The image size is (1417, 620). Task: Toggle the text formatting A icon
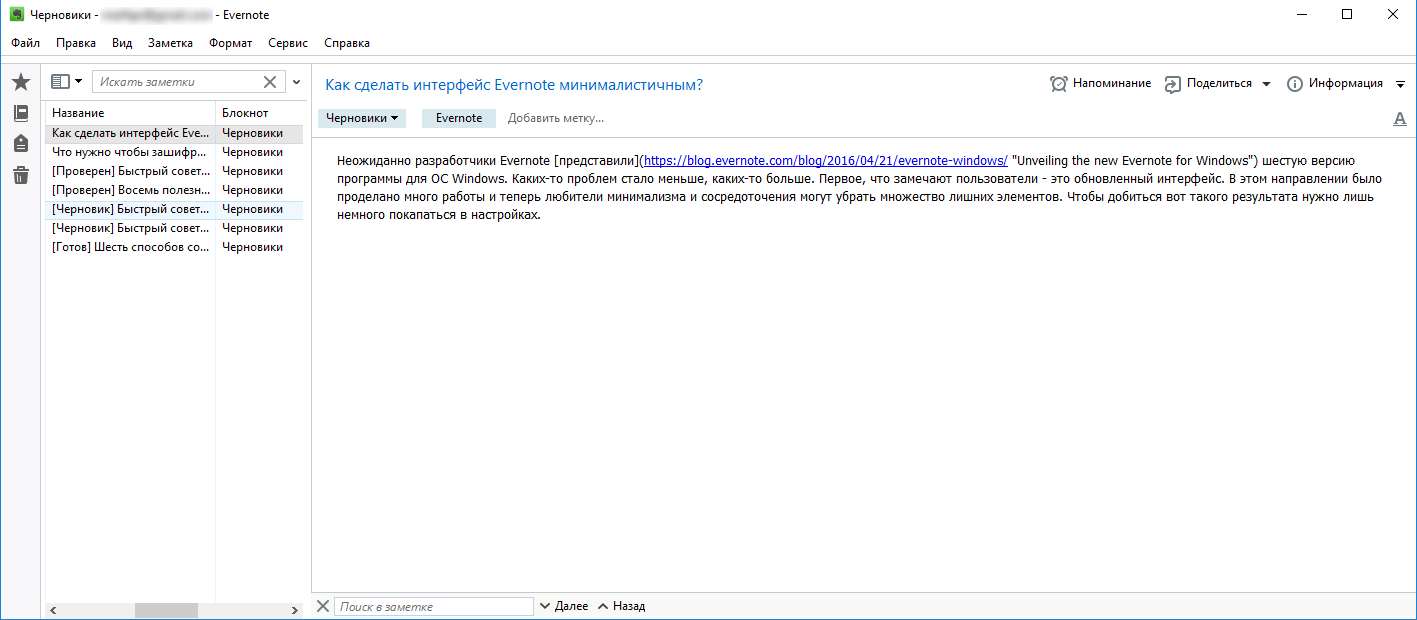coord(1400,119)
